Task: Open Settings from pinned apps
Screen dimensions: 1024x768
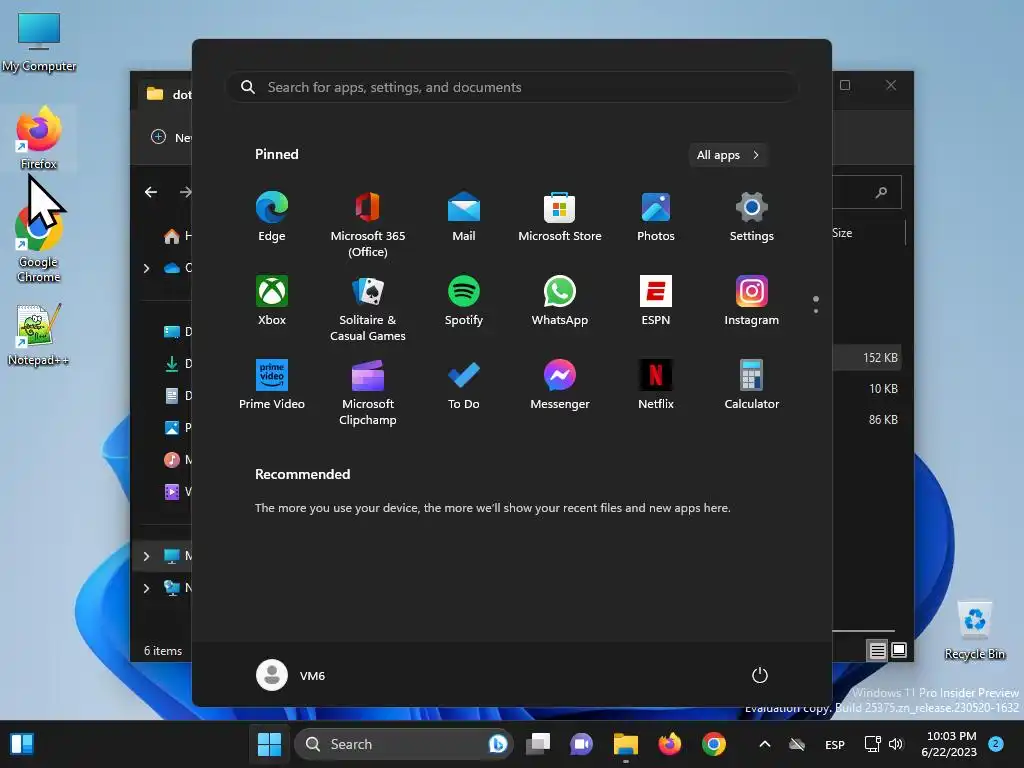Action: 752,217
